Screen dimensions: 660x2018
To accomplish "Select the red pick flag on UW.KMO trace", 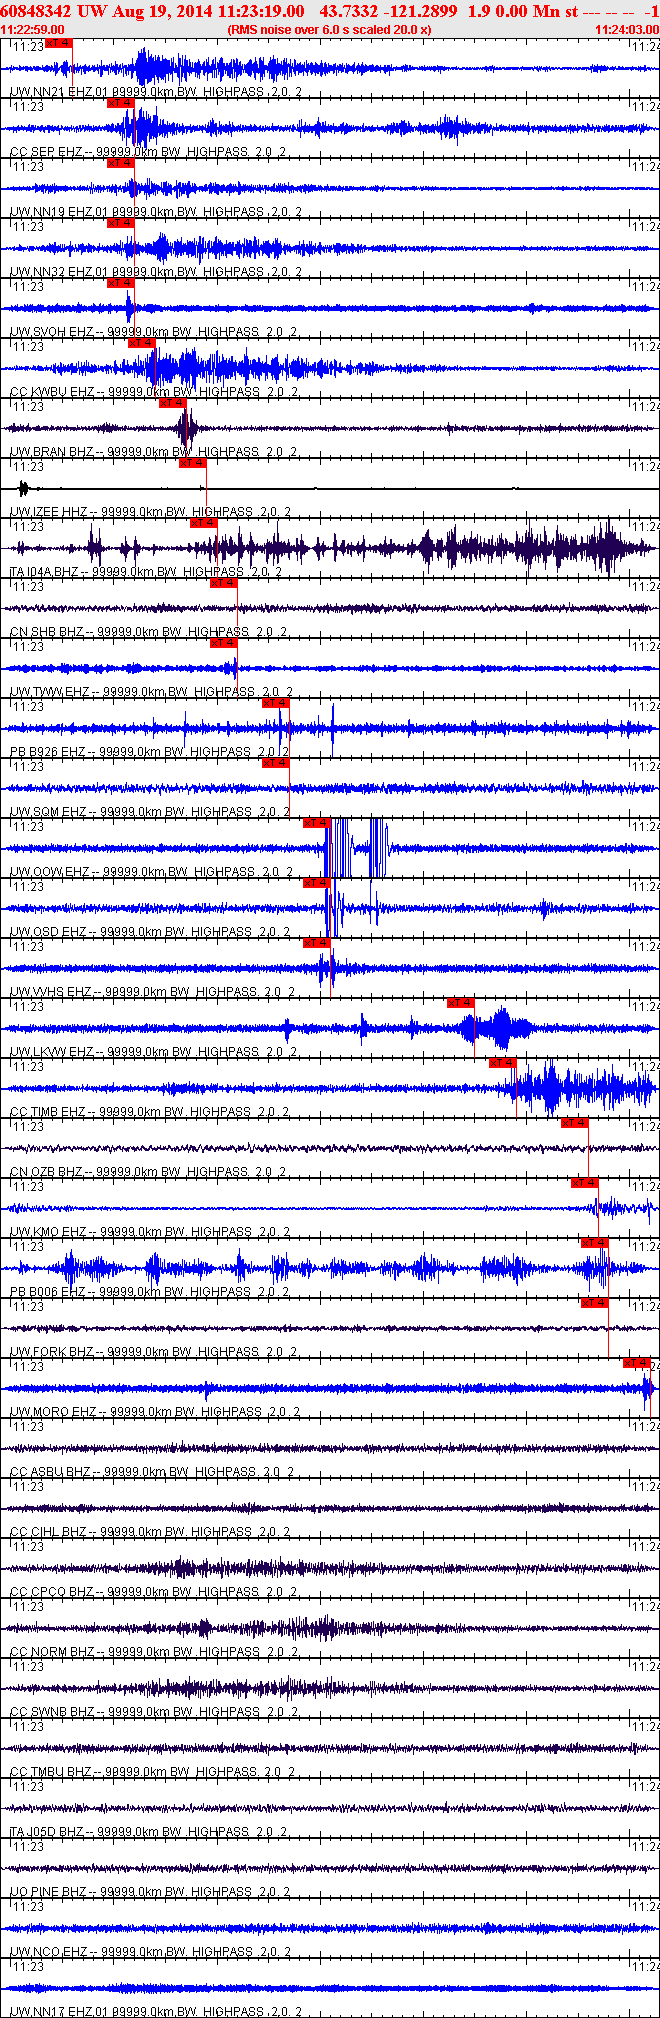I will [x=585, y=1183].
